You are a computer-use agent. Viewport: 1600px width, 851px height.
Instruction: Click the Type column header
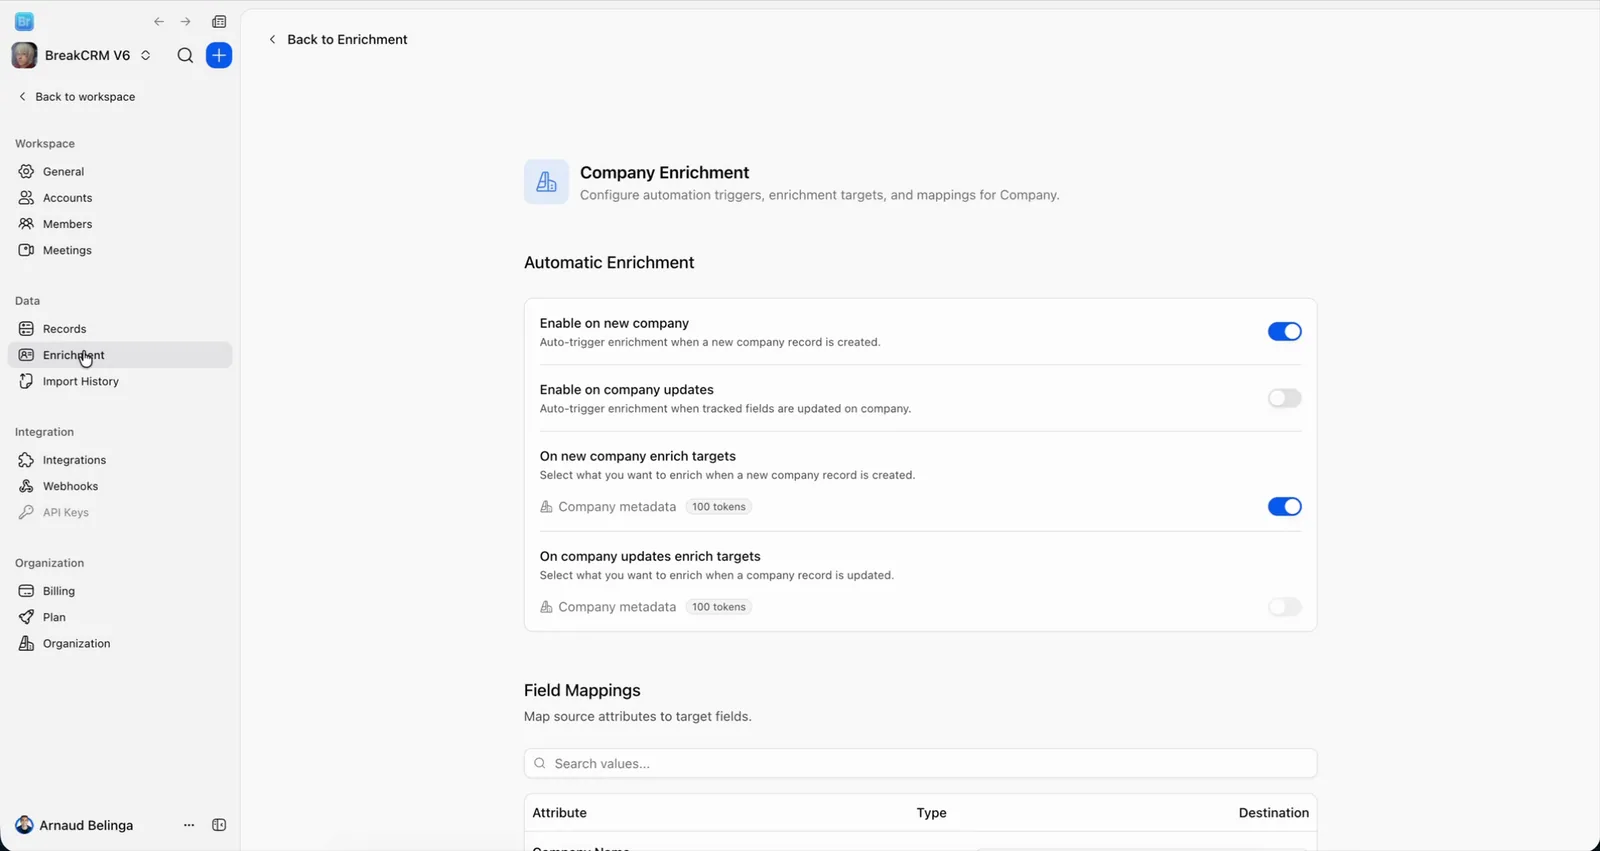coord(931,813)
